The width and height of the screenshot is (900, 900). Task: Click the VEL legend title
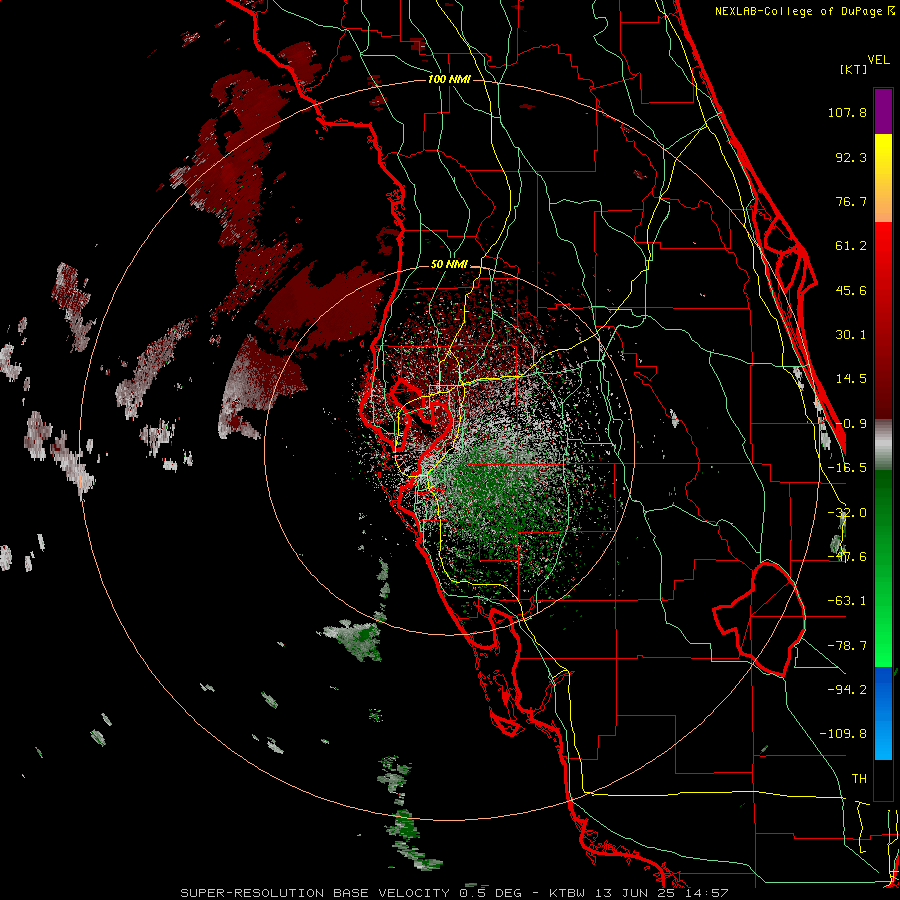[x=878, y=60]
